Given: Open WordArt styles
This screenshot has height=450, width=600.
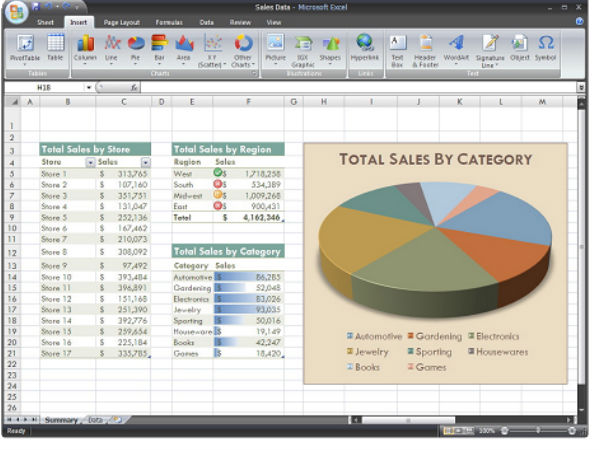Looking at the screenshot, I should [x=455, y=47].
